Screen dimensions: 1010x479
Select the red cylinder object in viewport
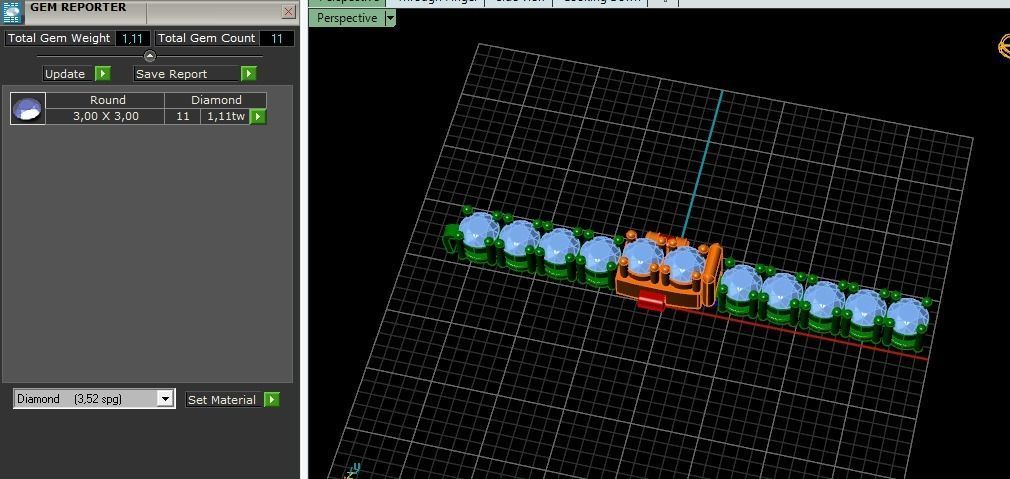(651, 300)
